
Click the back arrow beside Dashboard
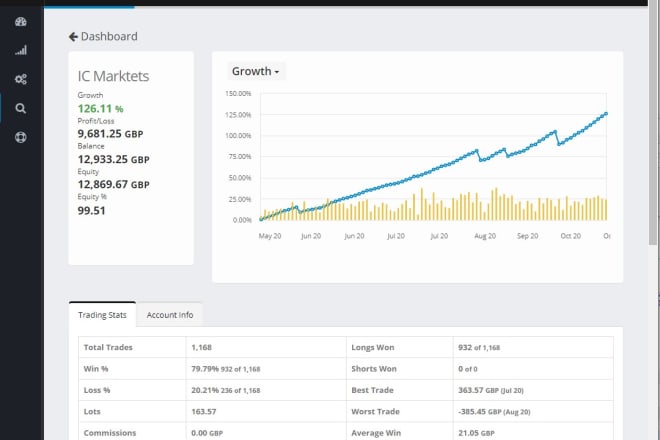click(x=73, y=37)
